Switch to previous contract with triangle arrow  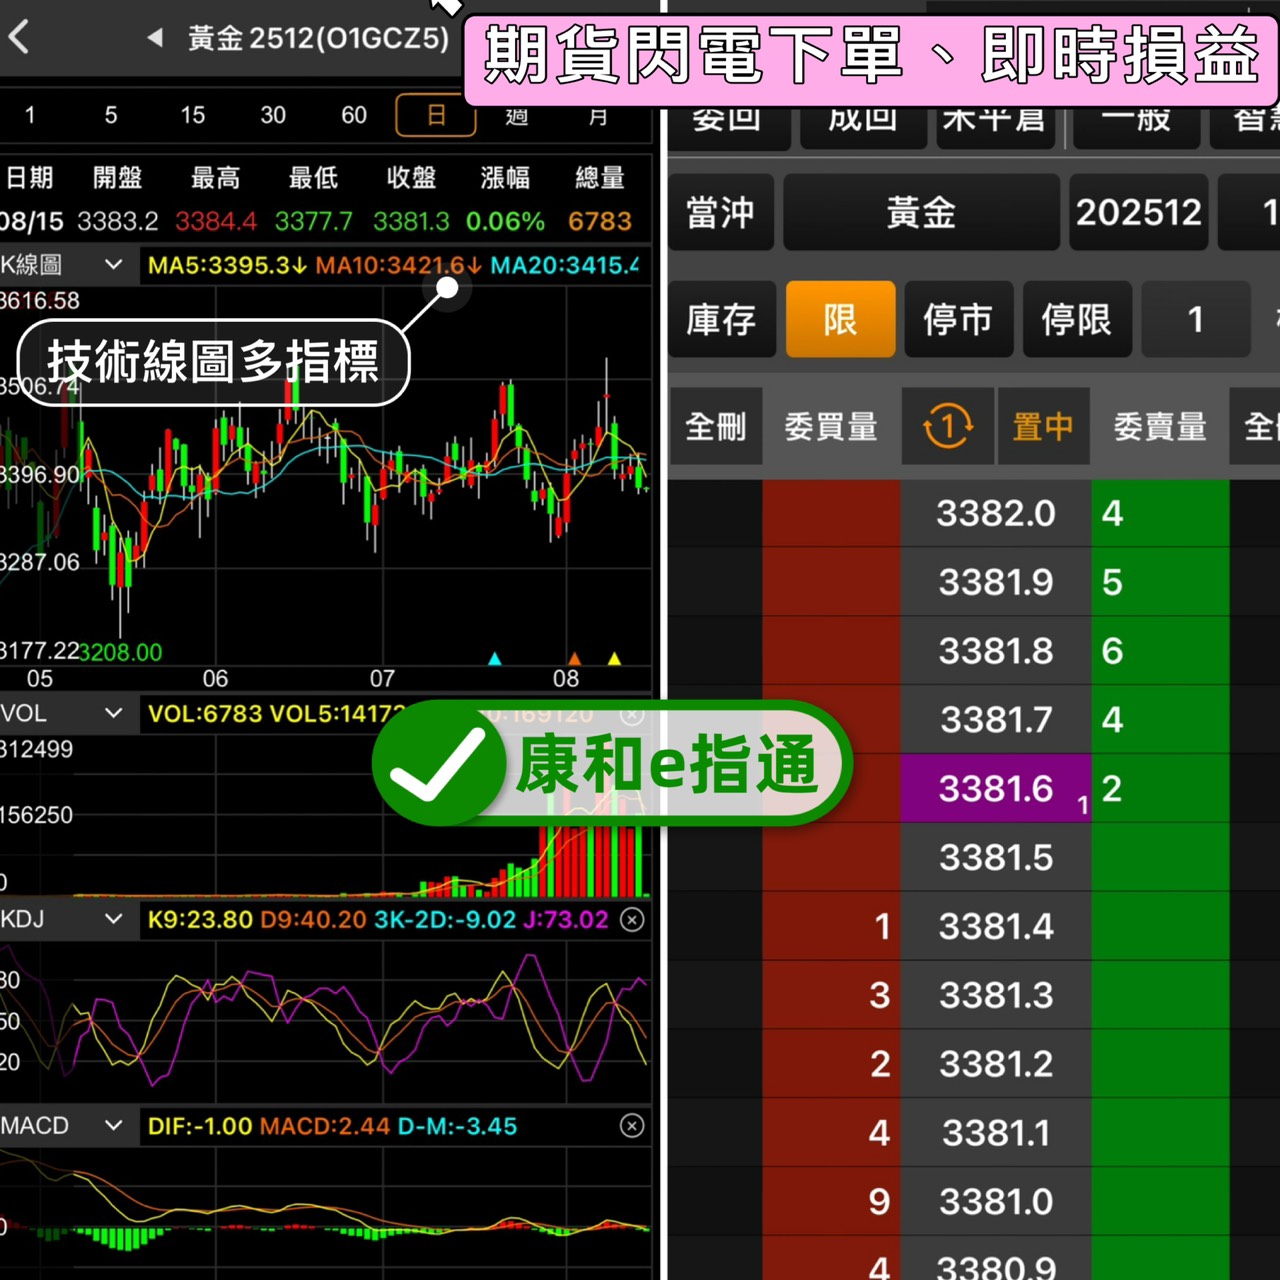tap(155, 38)
